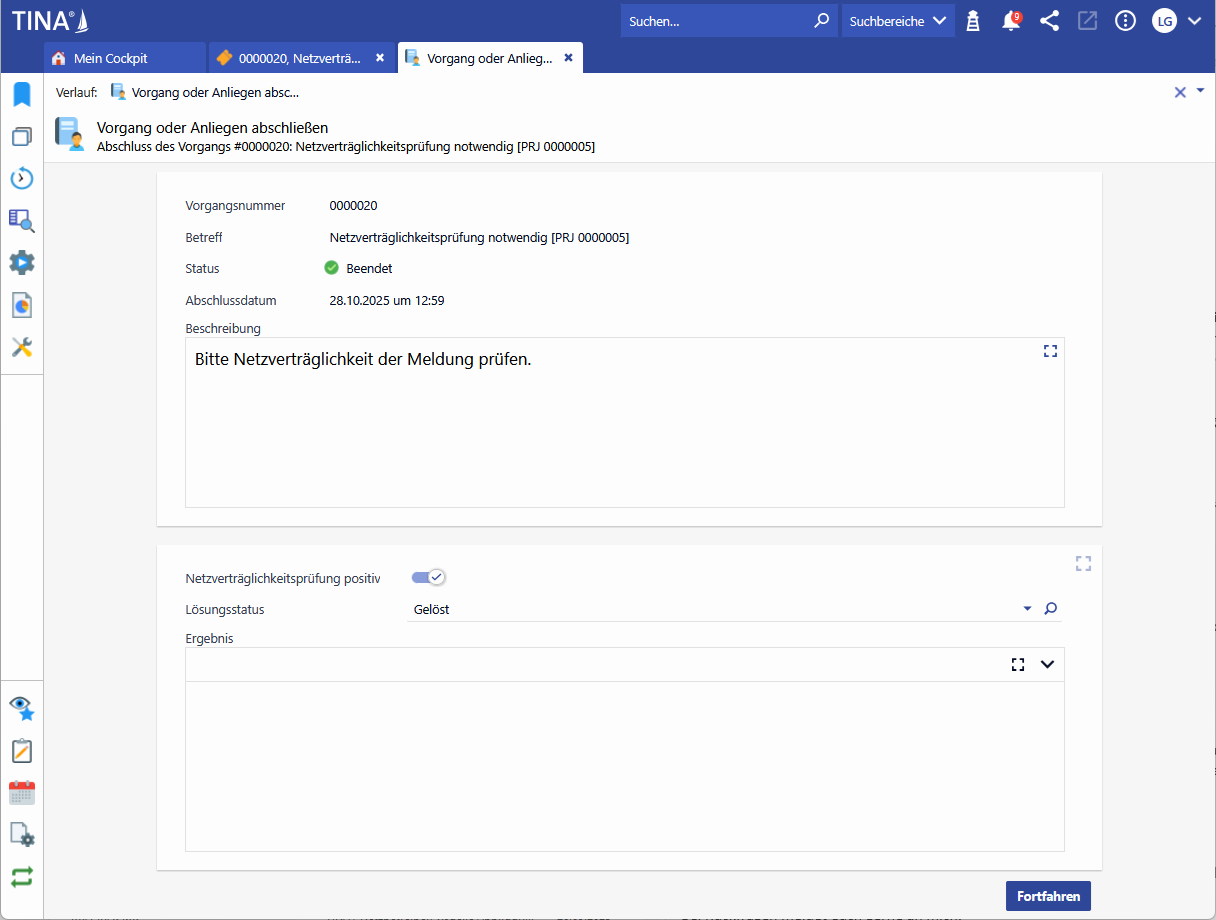Image resolution: width=1216 pixels, height=920 pixels.
Task: Toggle Netzverträglichkeitsprüfung positiv switch
Action: [x=428, y=577]
